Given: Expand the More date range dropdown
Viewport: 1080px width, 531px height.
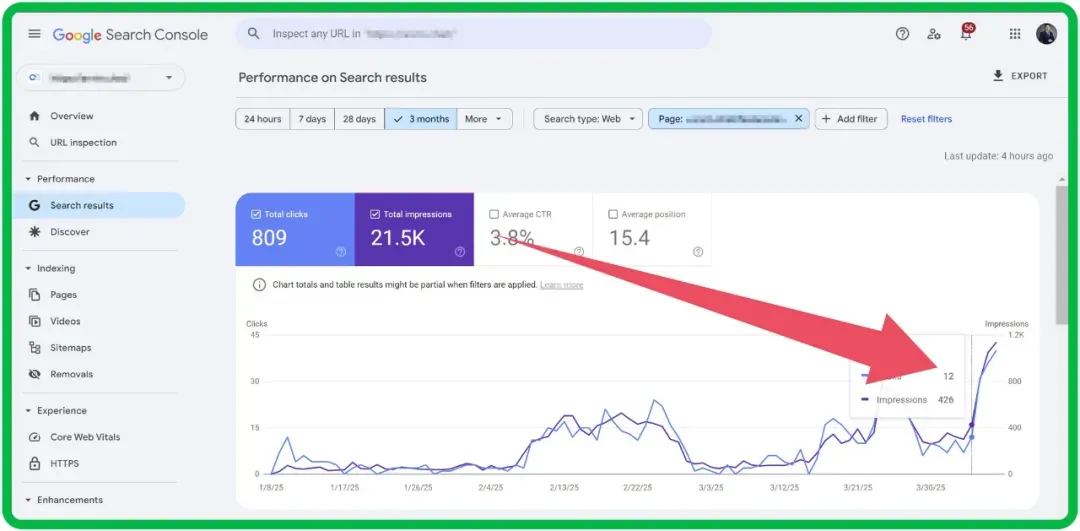Looking at the screenshot, I should click(484, 119).
